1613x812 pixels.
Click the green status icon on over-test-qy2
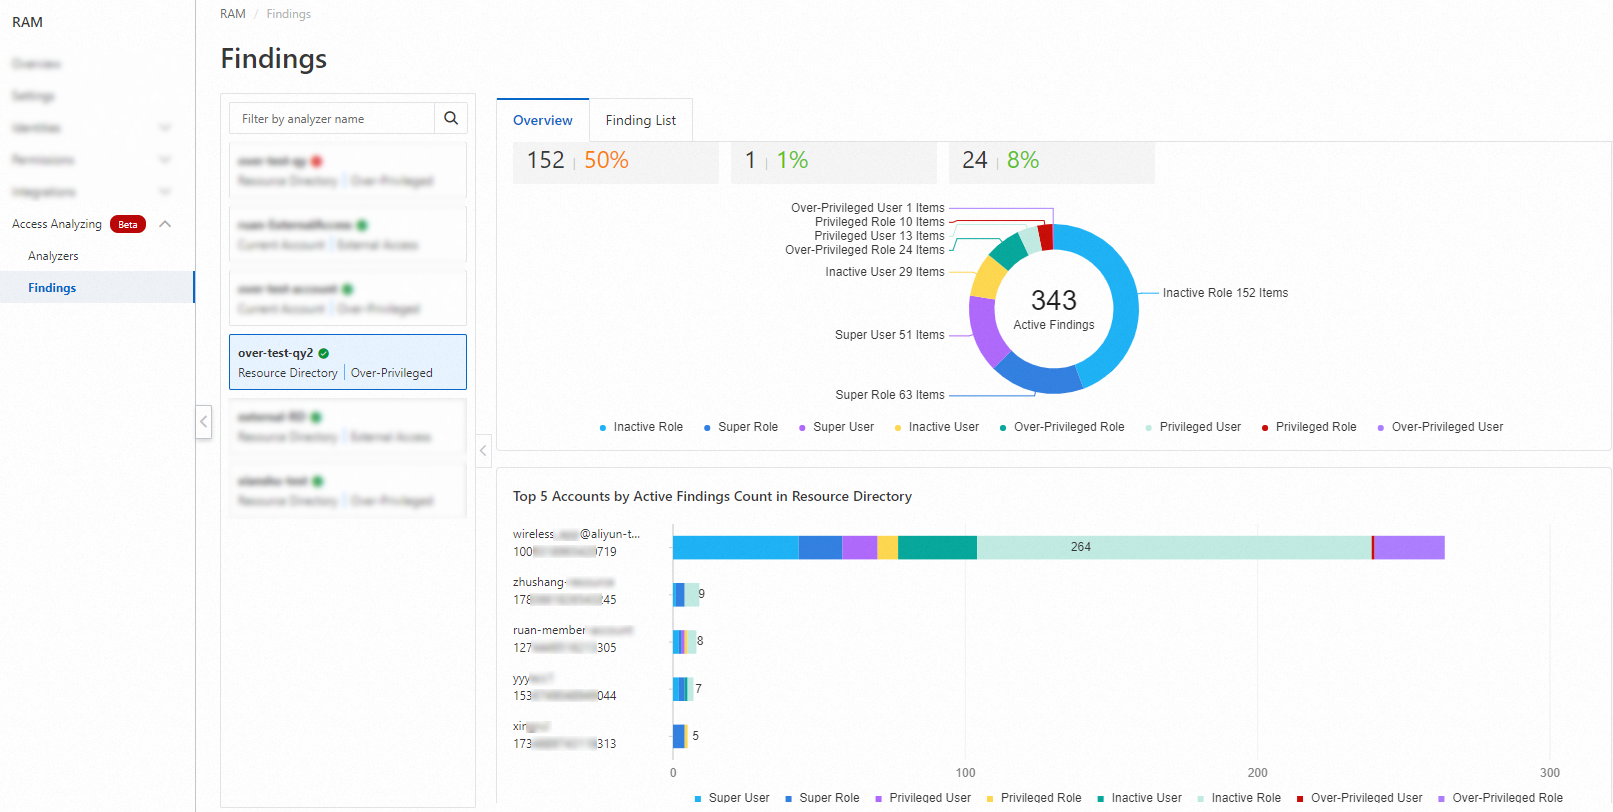coord(324,353)
